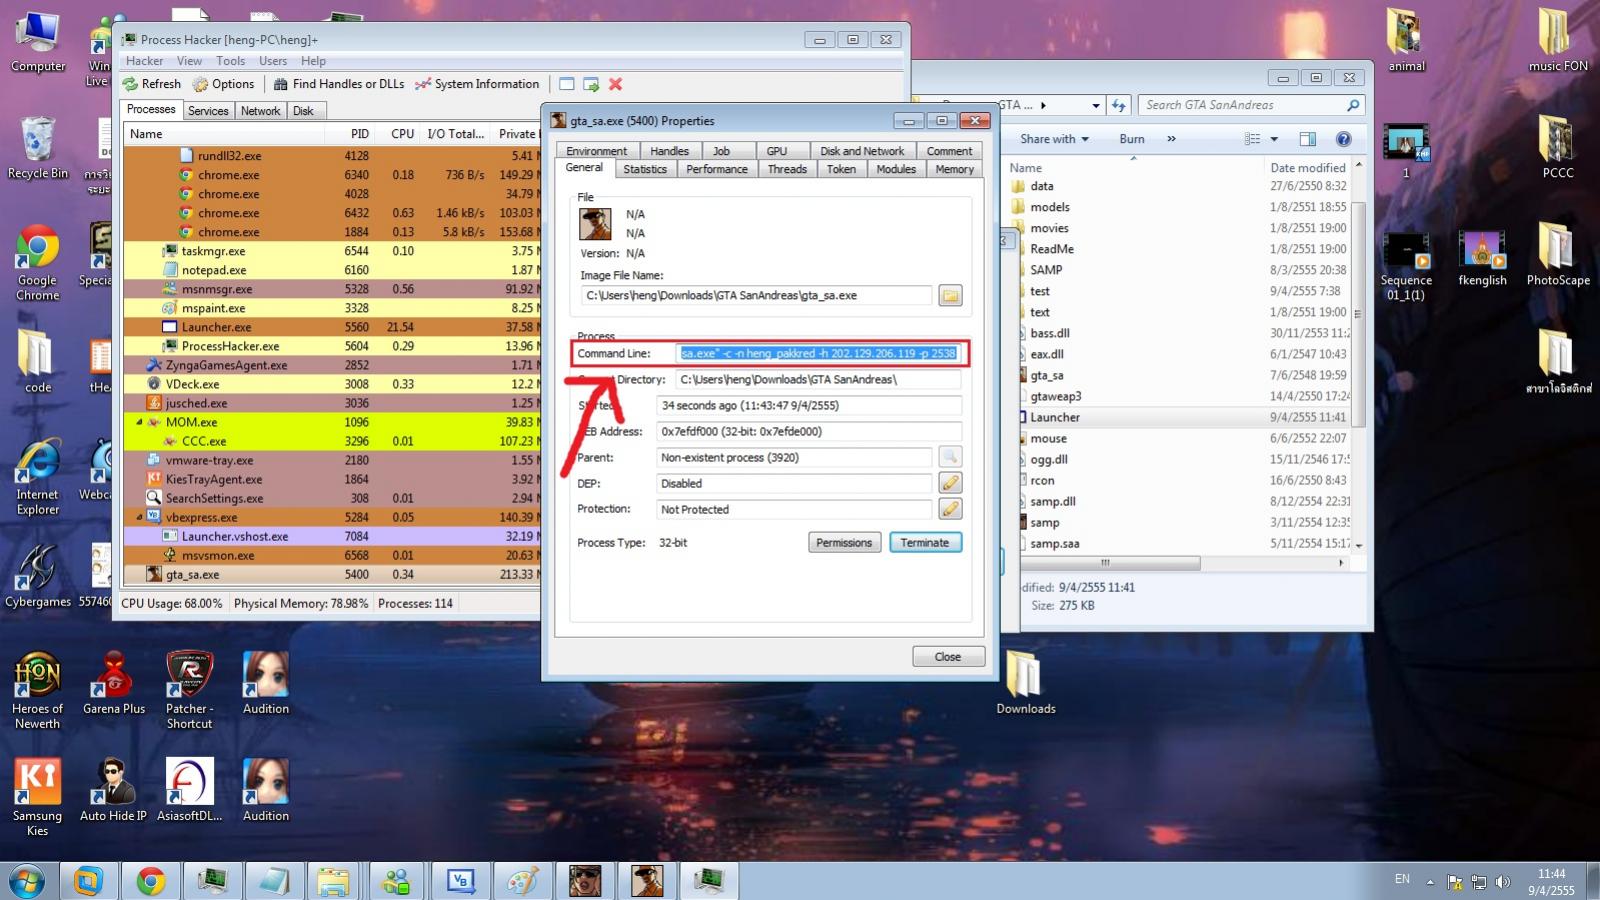Select PhotoScape desktop folder icon
The width and height of the screenshot is (1600, 900).
[x=1558, y=255]
